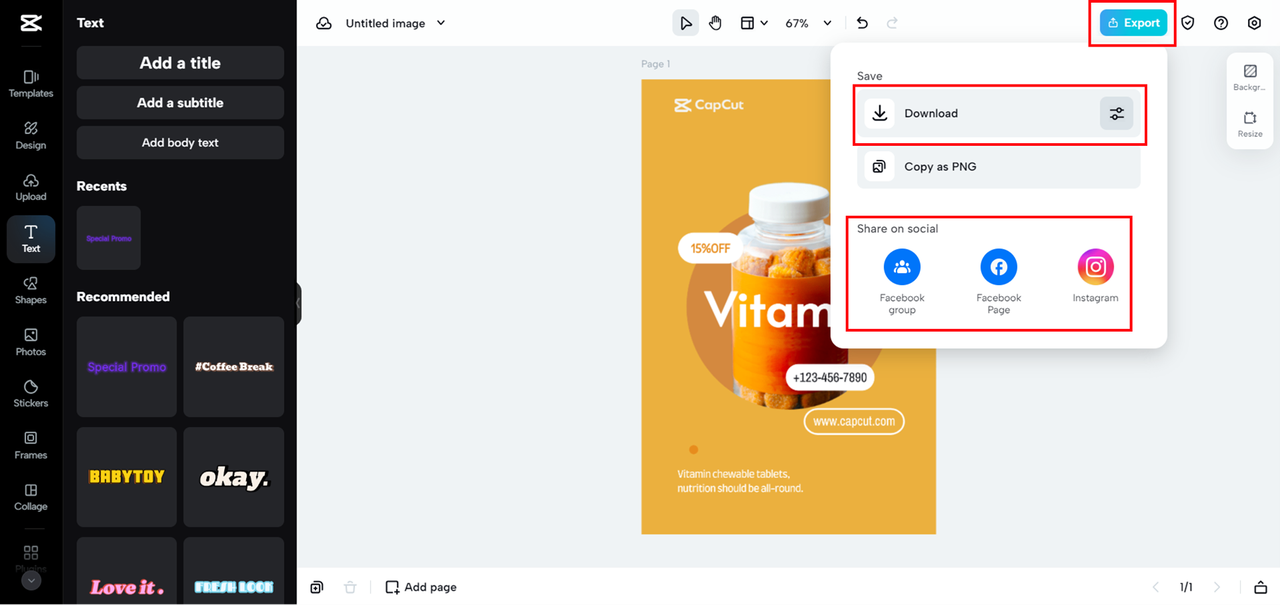Open the Collage sidebar panel
The image size is (1280, 606).
tap(31, 497)
